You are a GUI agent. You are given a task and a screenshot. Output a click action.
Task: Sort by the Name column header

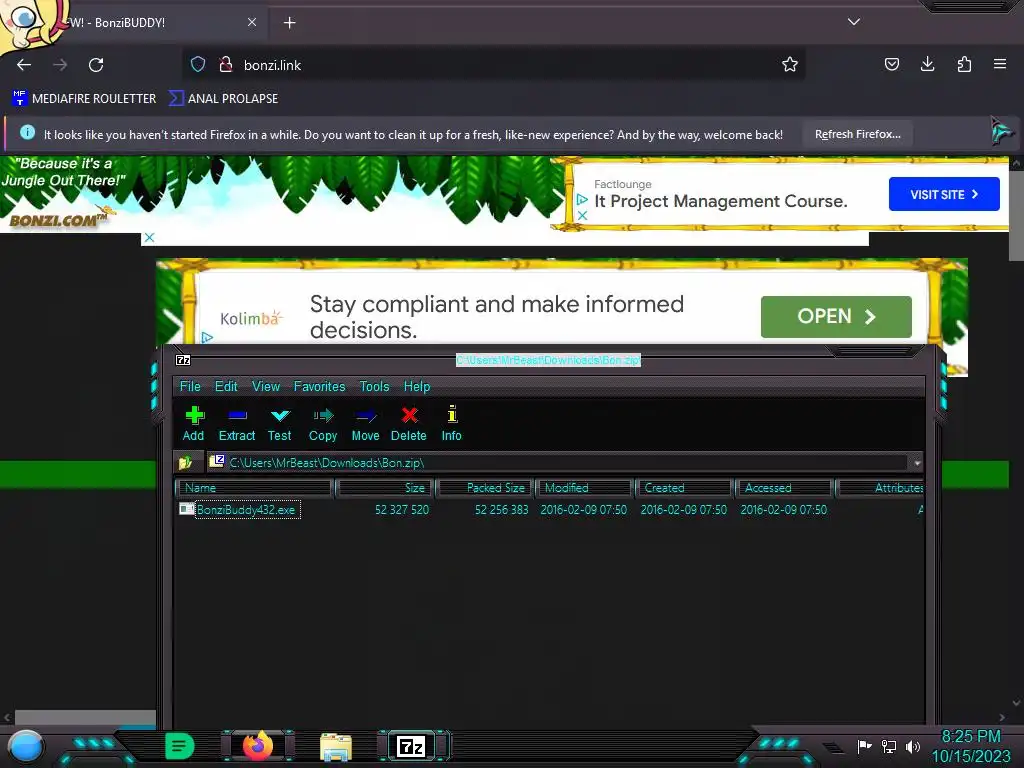(254, 488)
